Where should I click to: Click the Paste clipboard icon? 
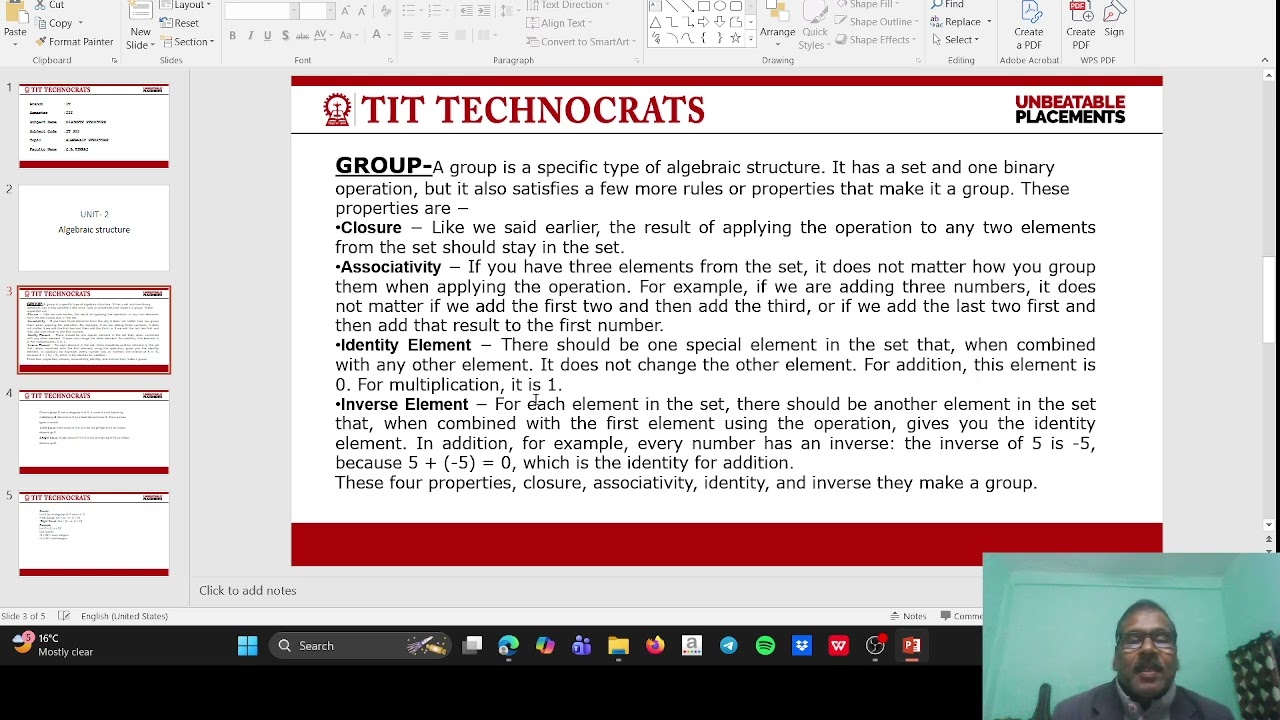click(x=15, y=10)
